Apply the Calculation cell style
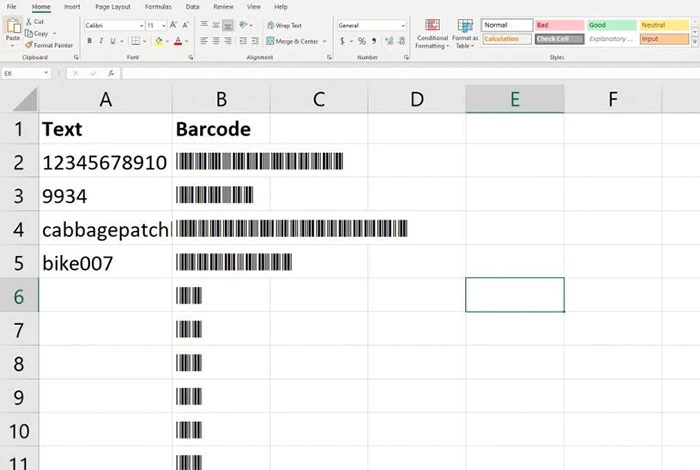The width and height of the screenshot is (700, 470). 507,39
